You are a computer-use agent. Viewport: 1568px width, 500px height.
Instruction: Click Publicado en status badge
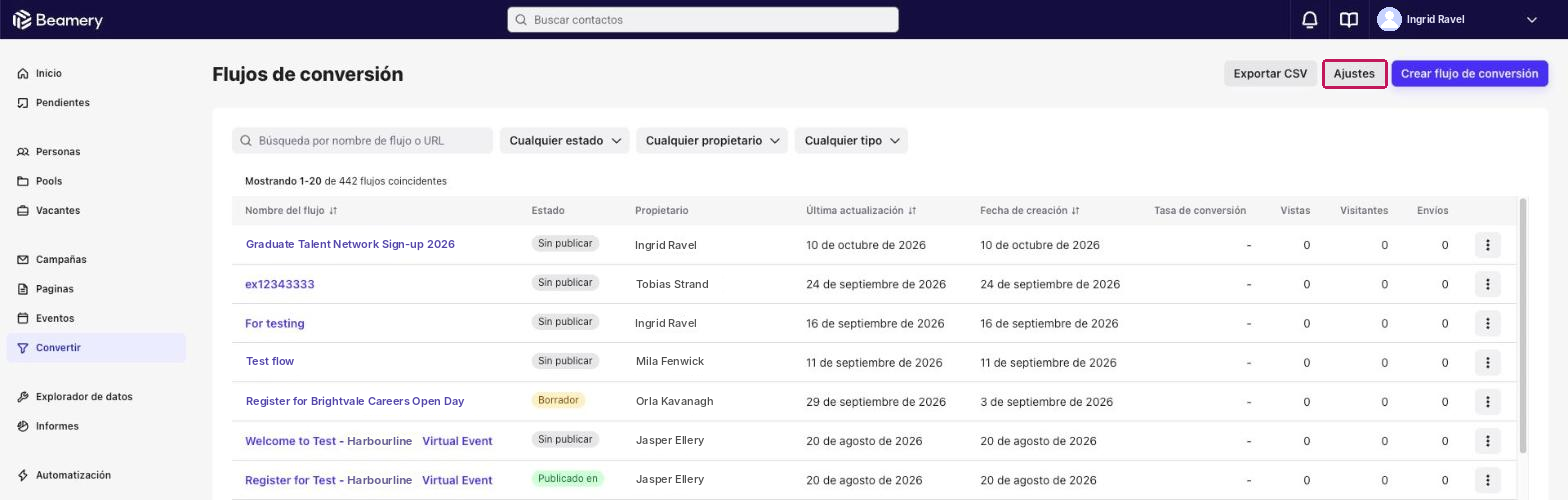coord(568,479)
